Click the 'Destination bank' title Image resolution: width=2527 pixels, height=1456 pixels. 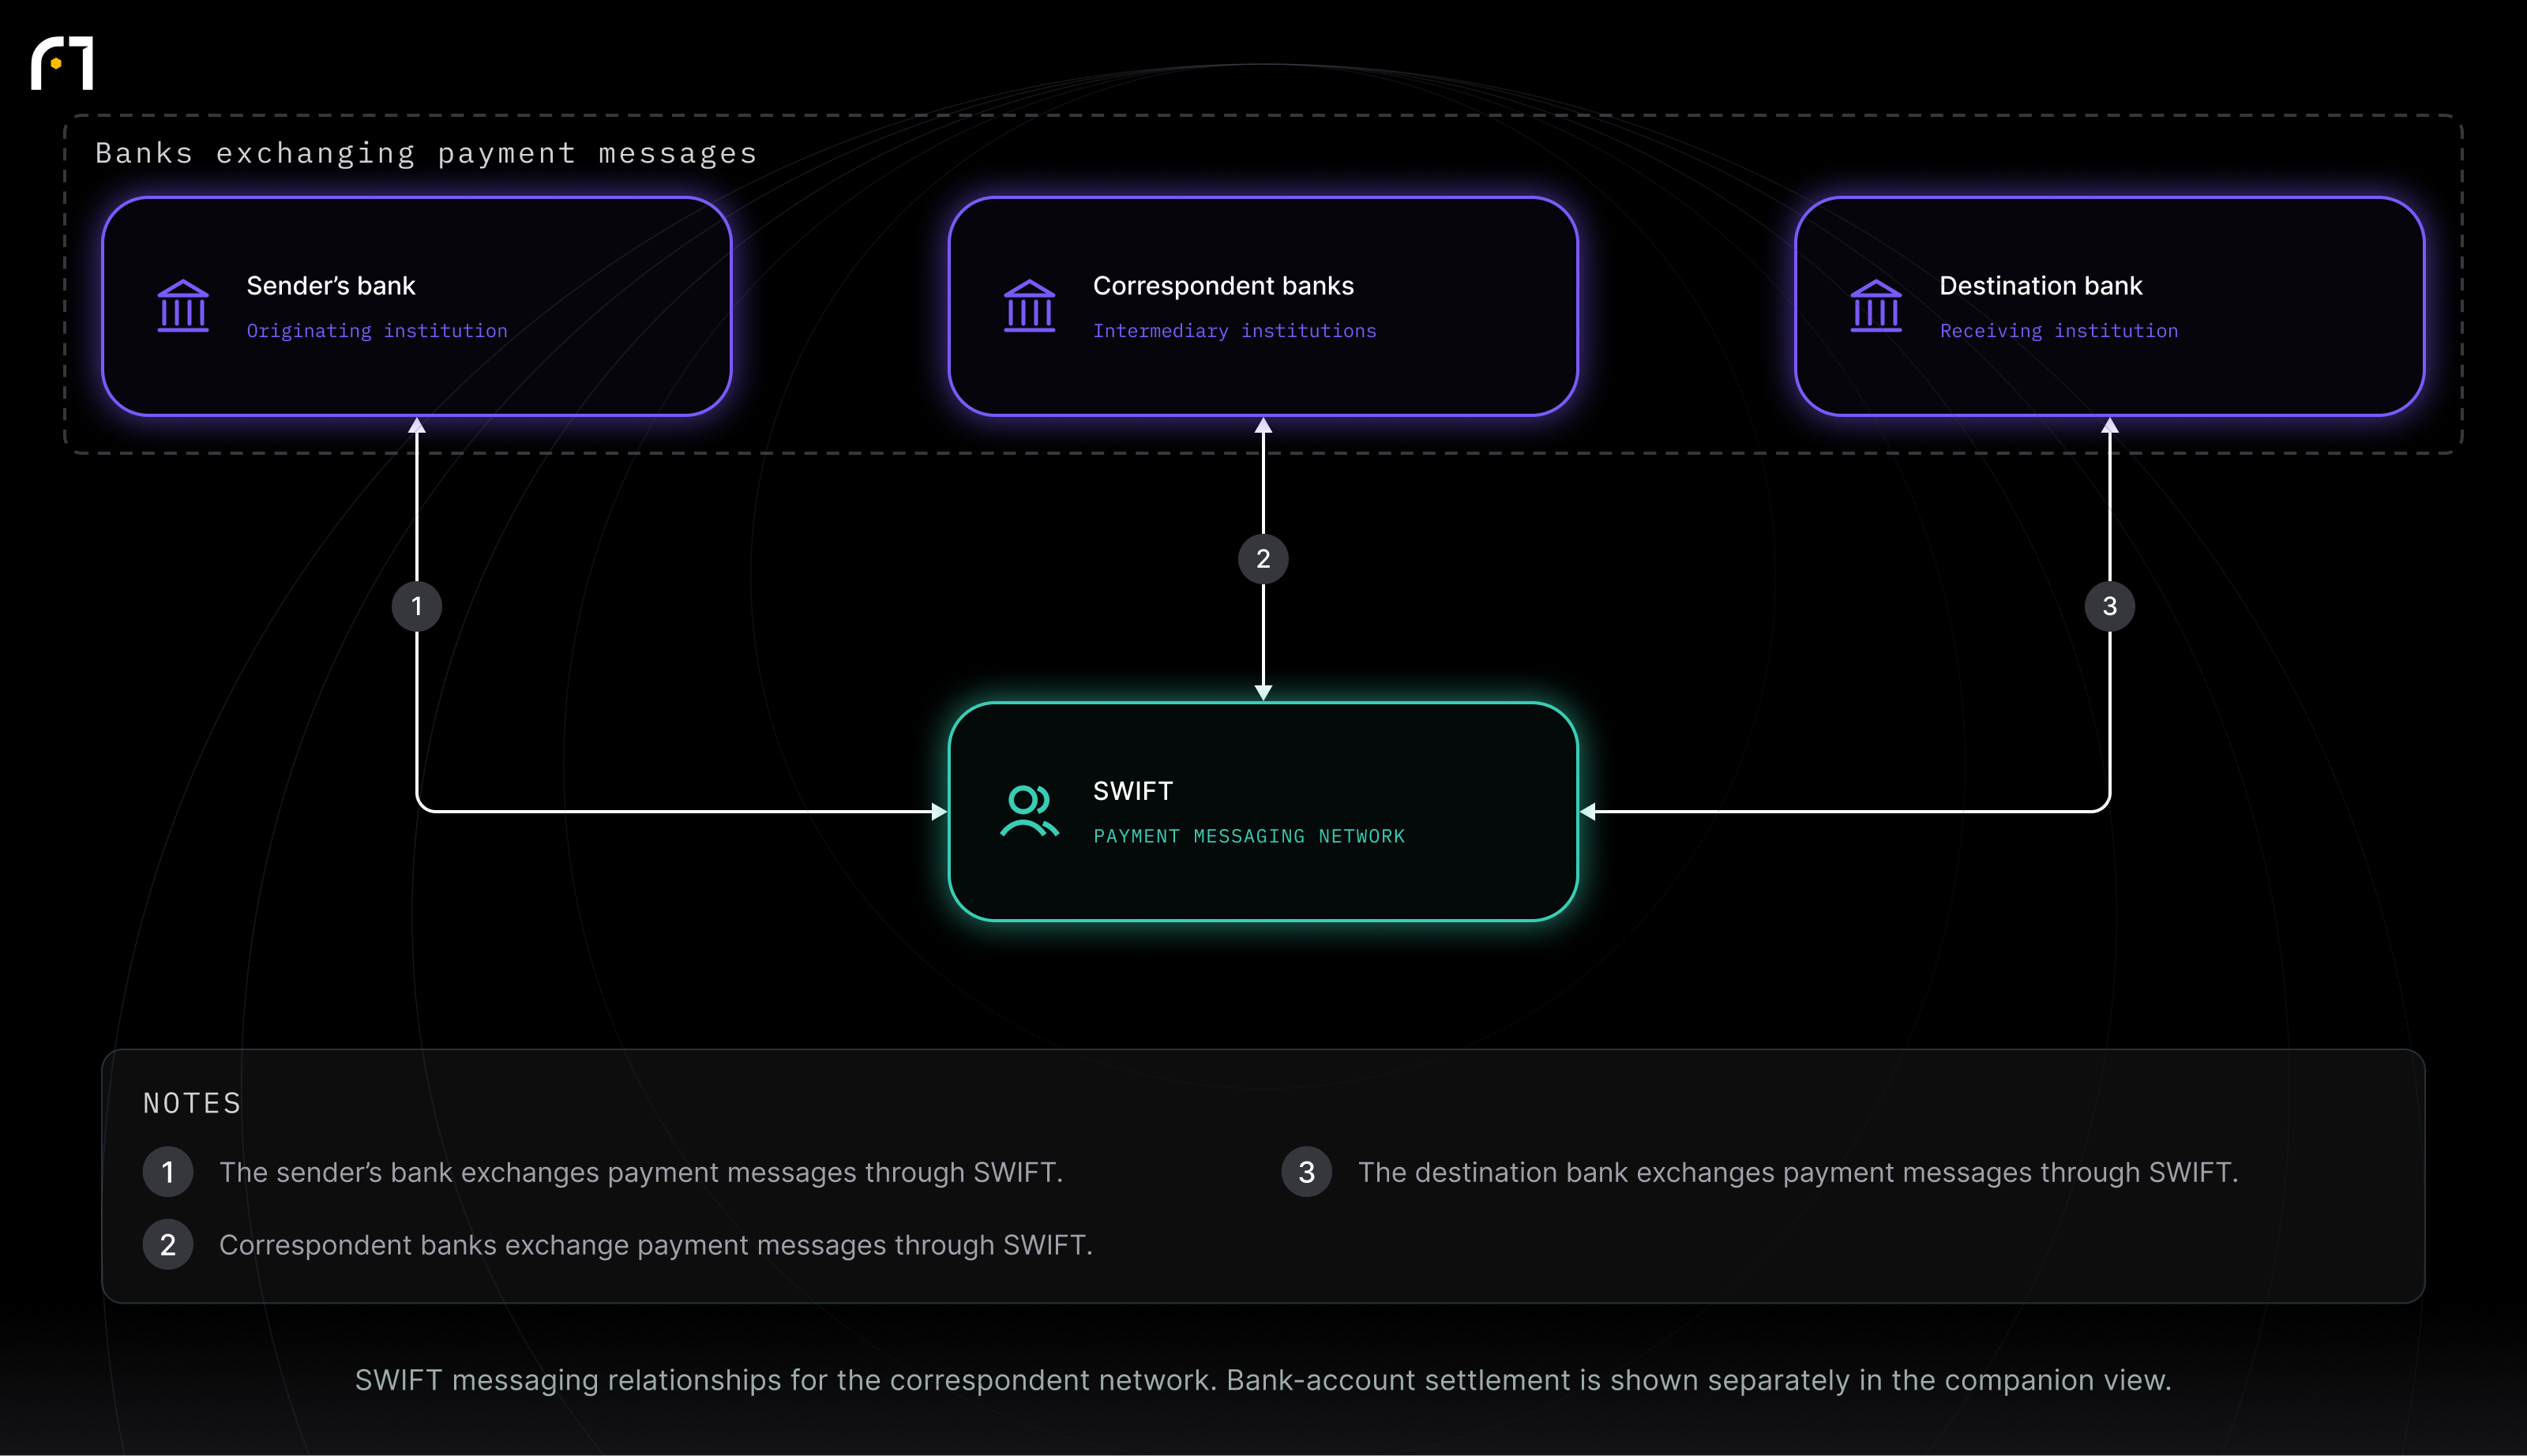tap(2040, 286)
